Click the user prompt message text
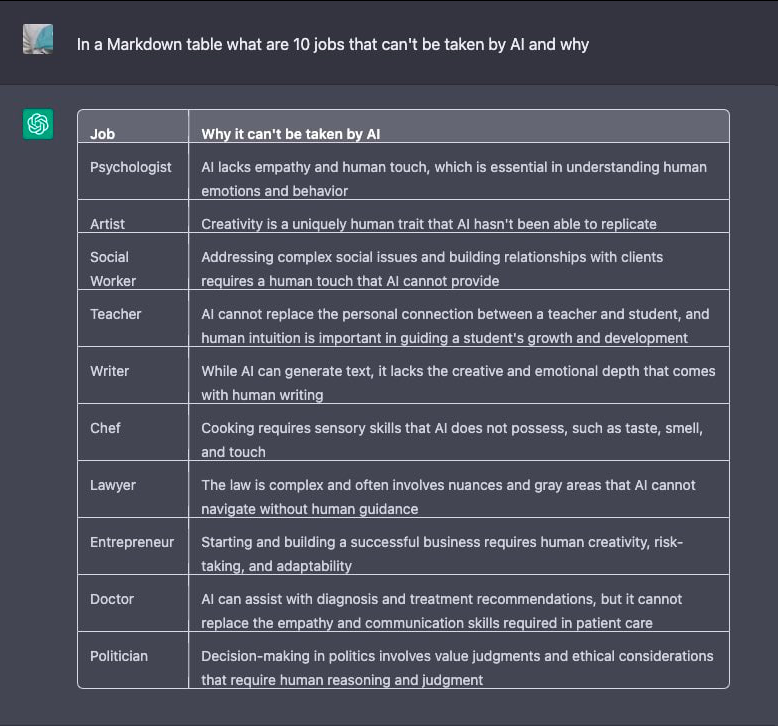The width and height of the screenshot is (778, 726). 332,44
